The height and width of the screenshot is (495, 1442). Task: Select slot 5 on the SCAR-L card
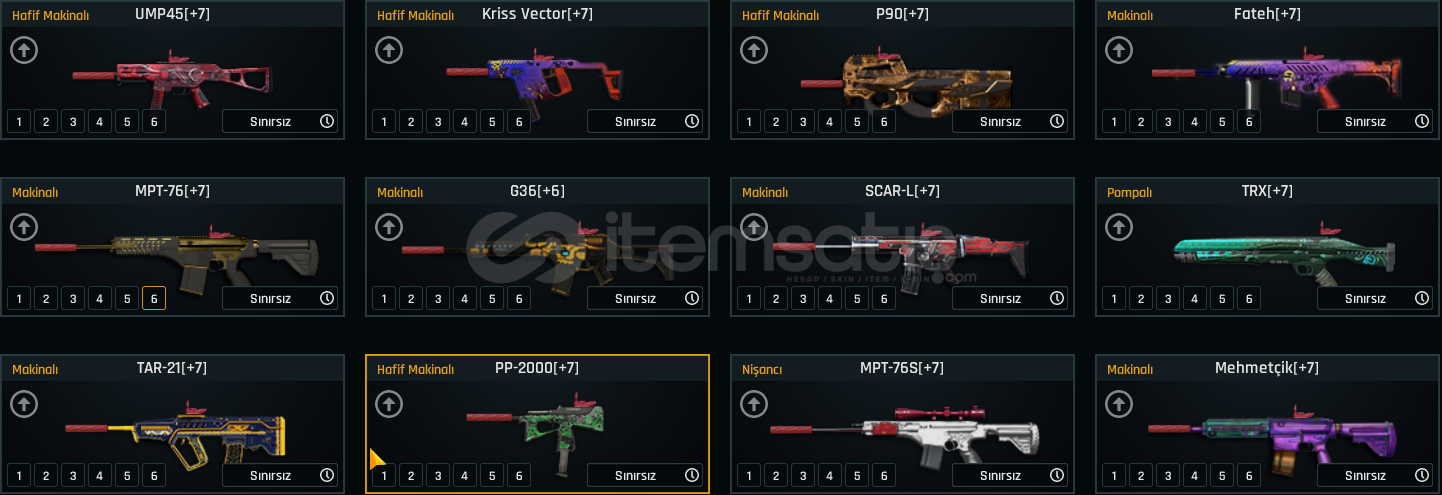[x=856, y=298]
